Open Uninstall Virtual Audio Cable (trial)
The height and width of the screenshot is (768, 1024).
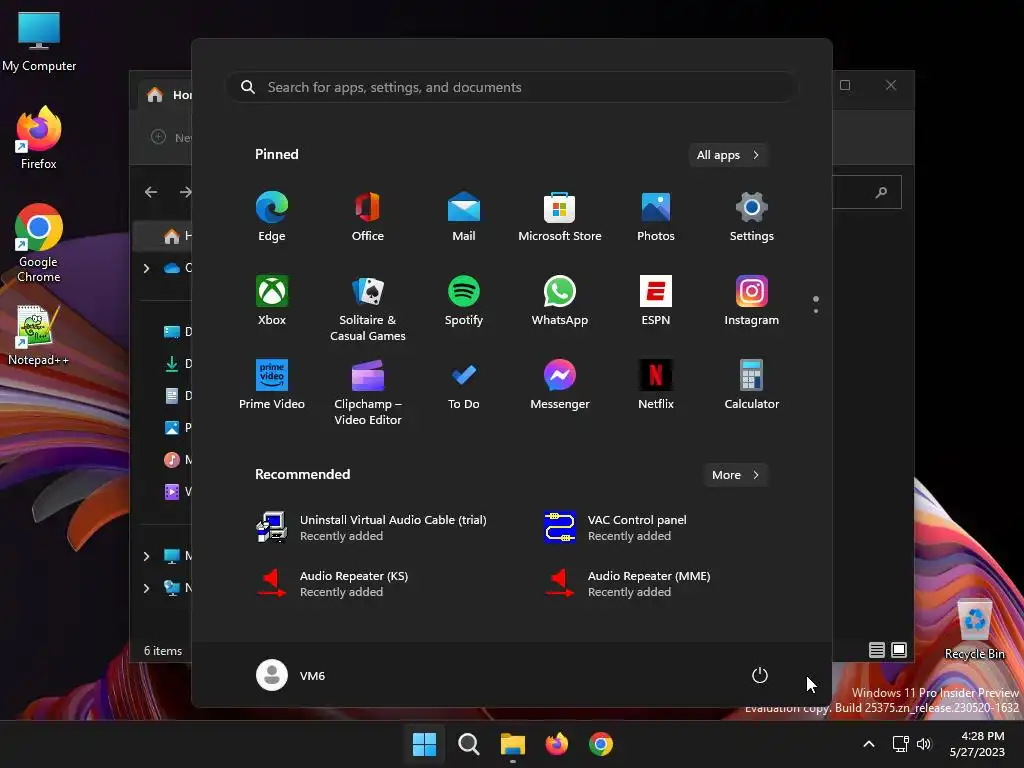pyautogui.click(x=372, y=527)
